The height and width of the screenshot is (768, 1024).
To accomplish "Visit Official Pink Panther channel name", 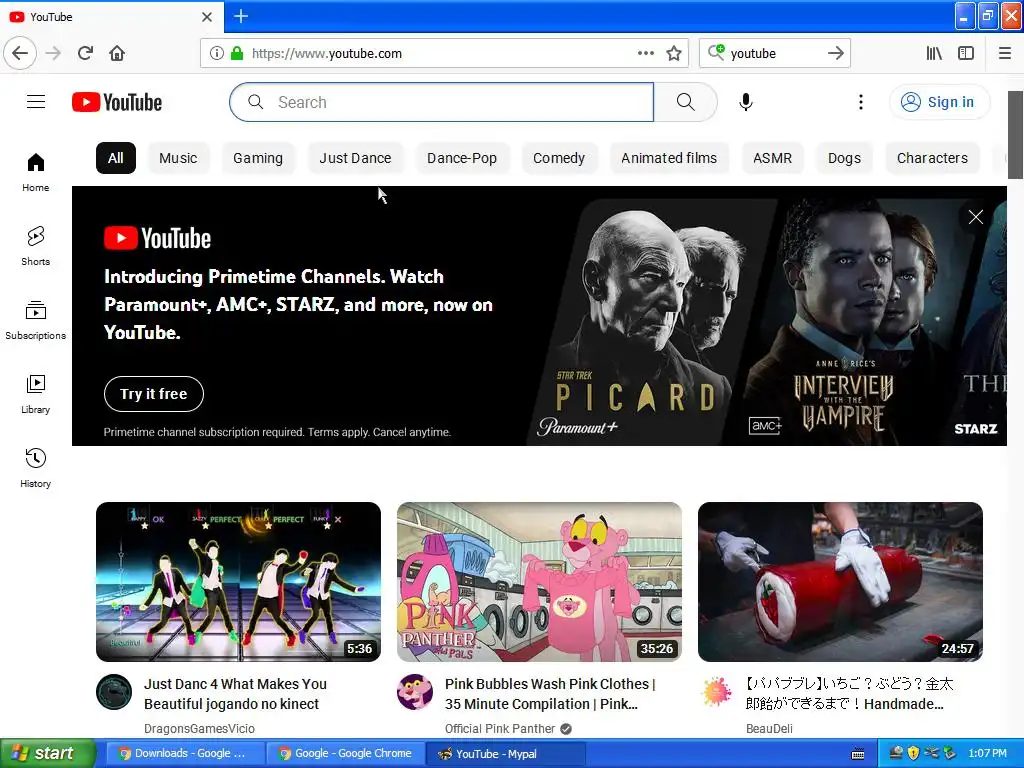I will click(x=500, y=728).
